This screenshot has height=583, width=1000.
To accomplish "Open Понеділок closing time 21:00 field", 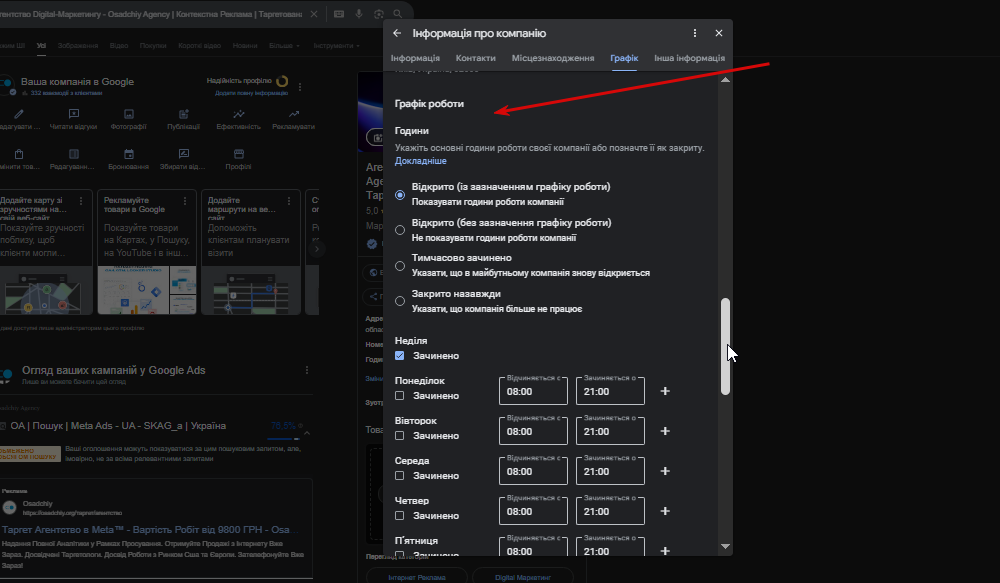I will coord(610,391).
